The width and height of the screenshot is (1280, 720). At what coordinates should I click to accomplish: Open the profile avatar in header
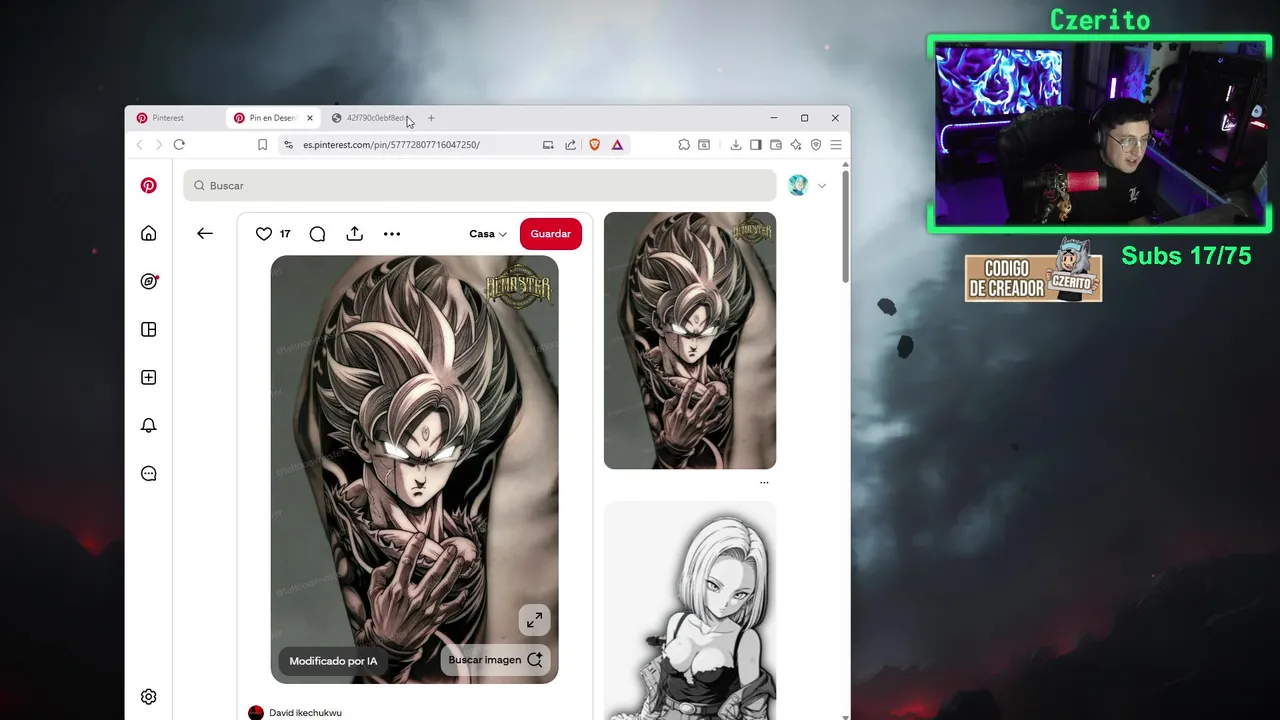(x=798, y=185)
